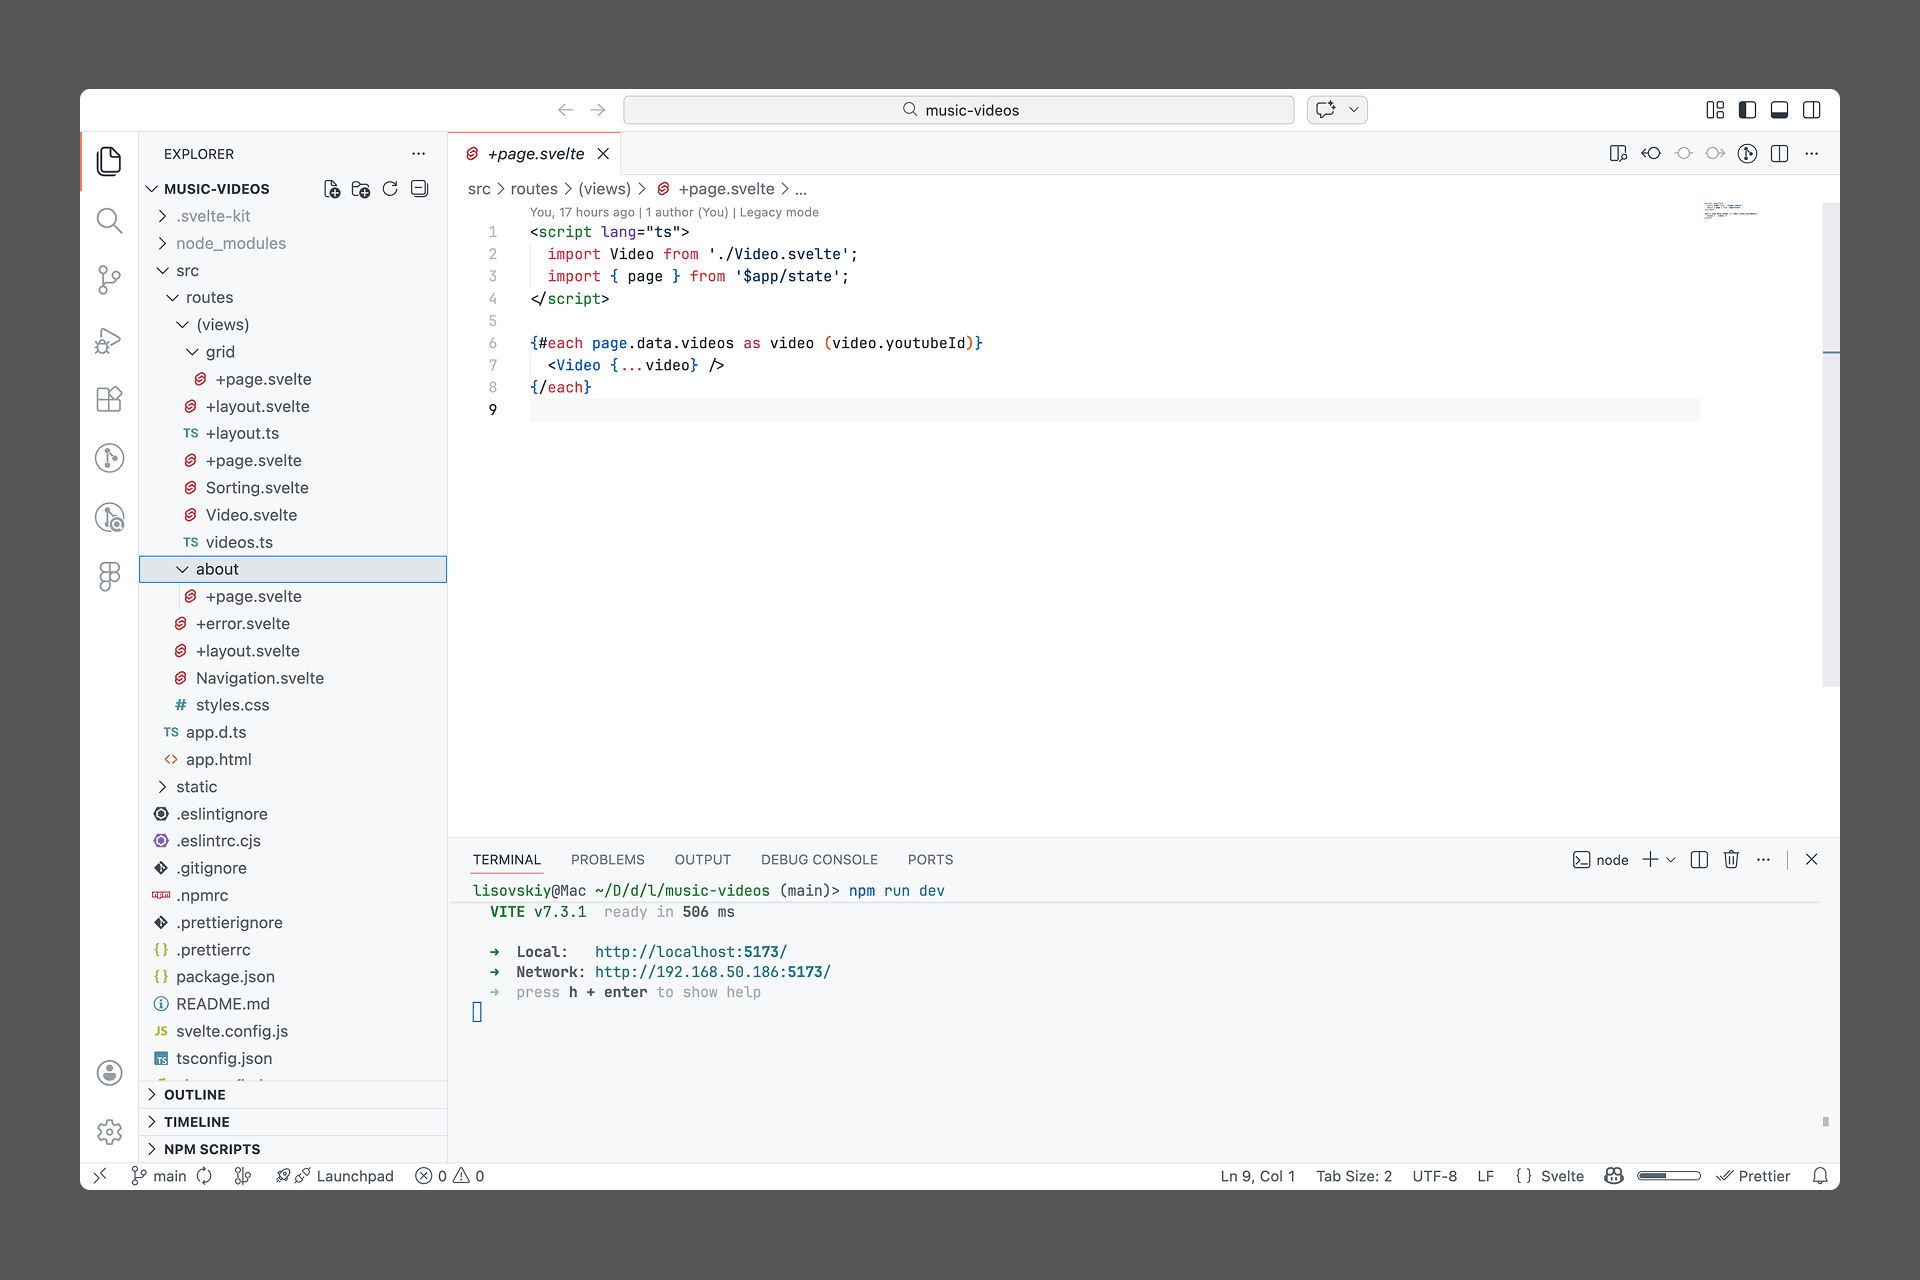
Task: Click the New File icon in Explorer
Action: (332, 189)
